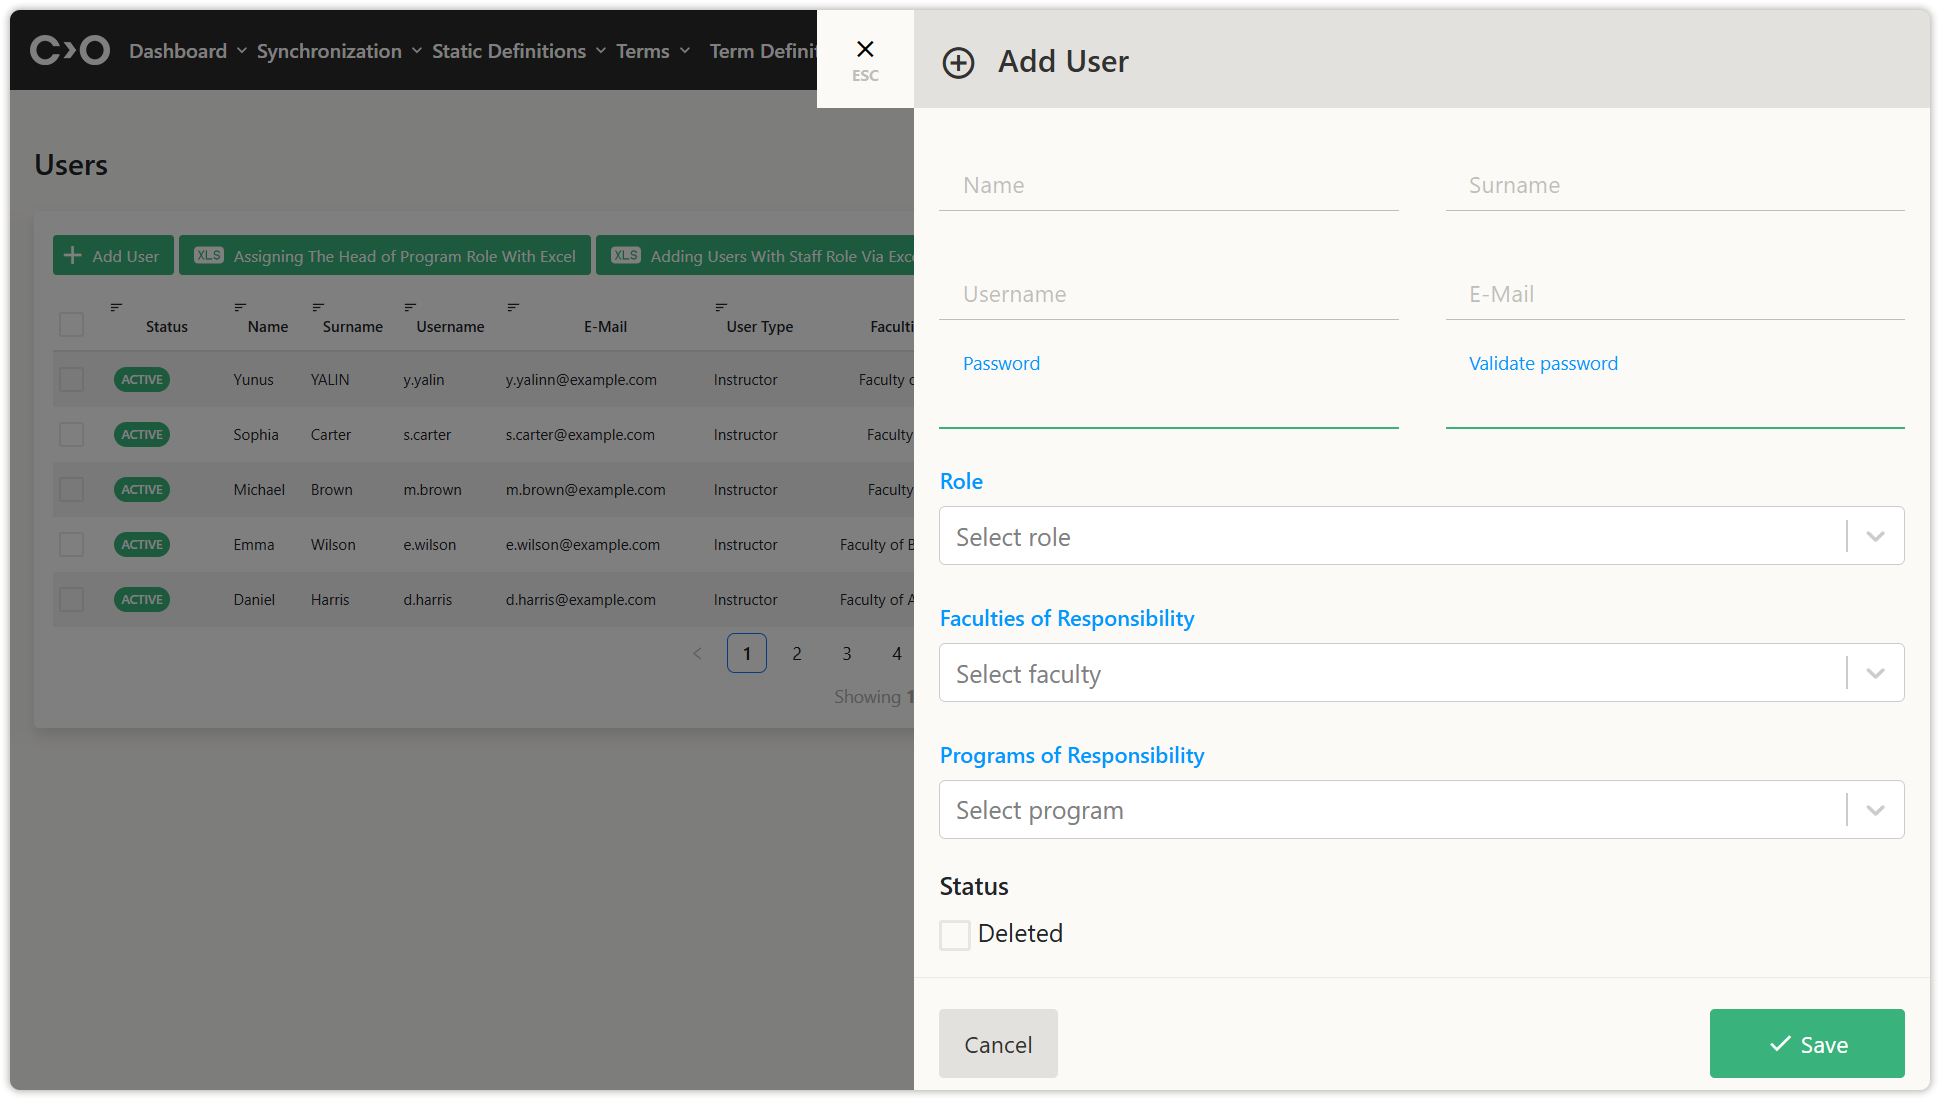Viewport: 1940px width, 1100px height.
Task: Click the Cancel button
Action: (997, 1044)
